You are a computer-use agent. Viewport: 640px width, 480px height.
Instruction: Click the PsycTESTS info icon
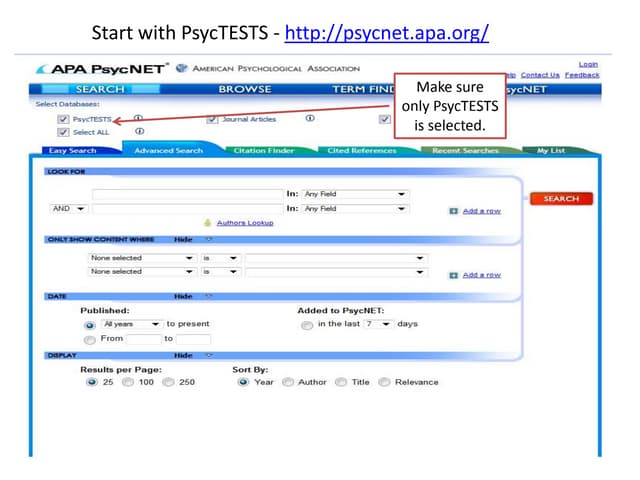coord(138,118)
